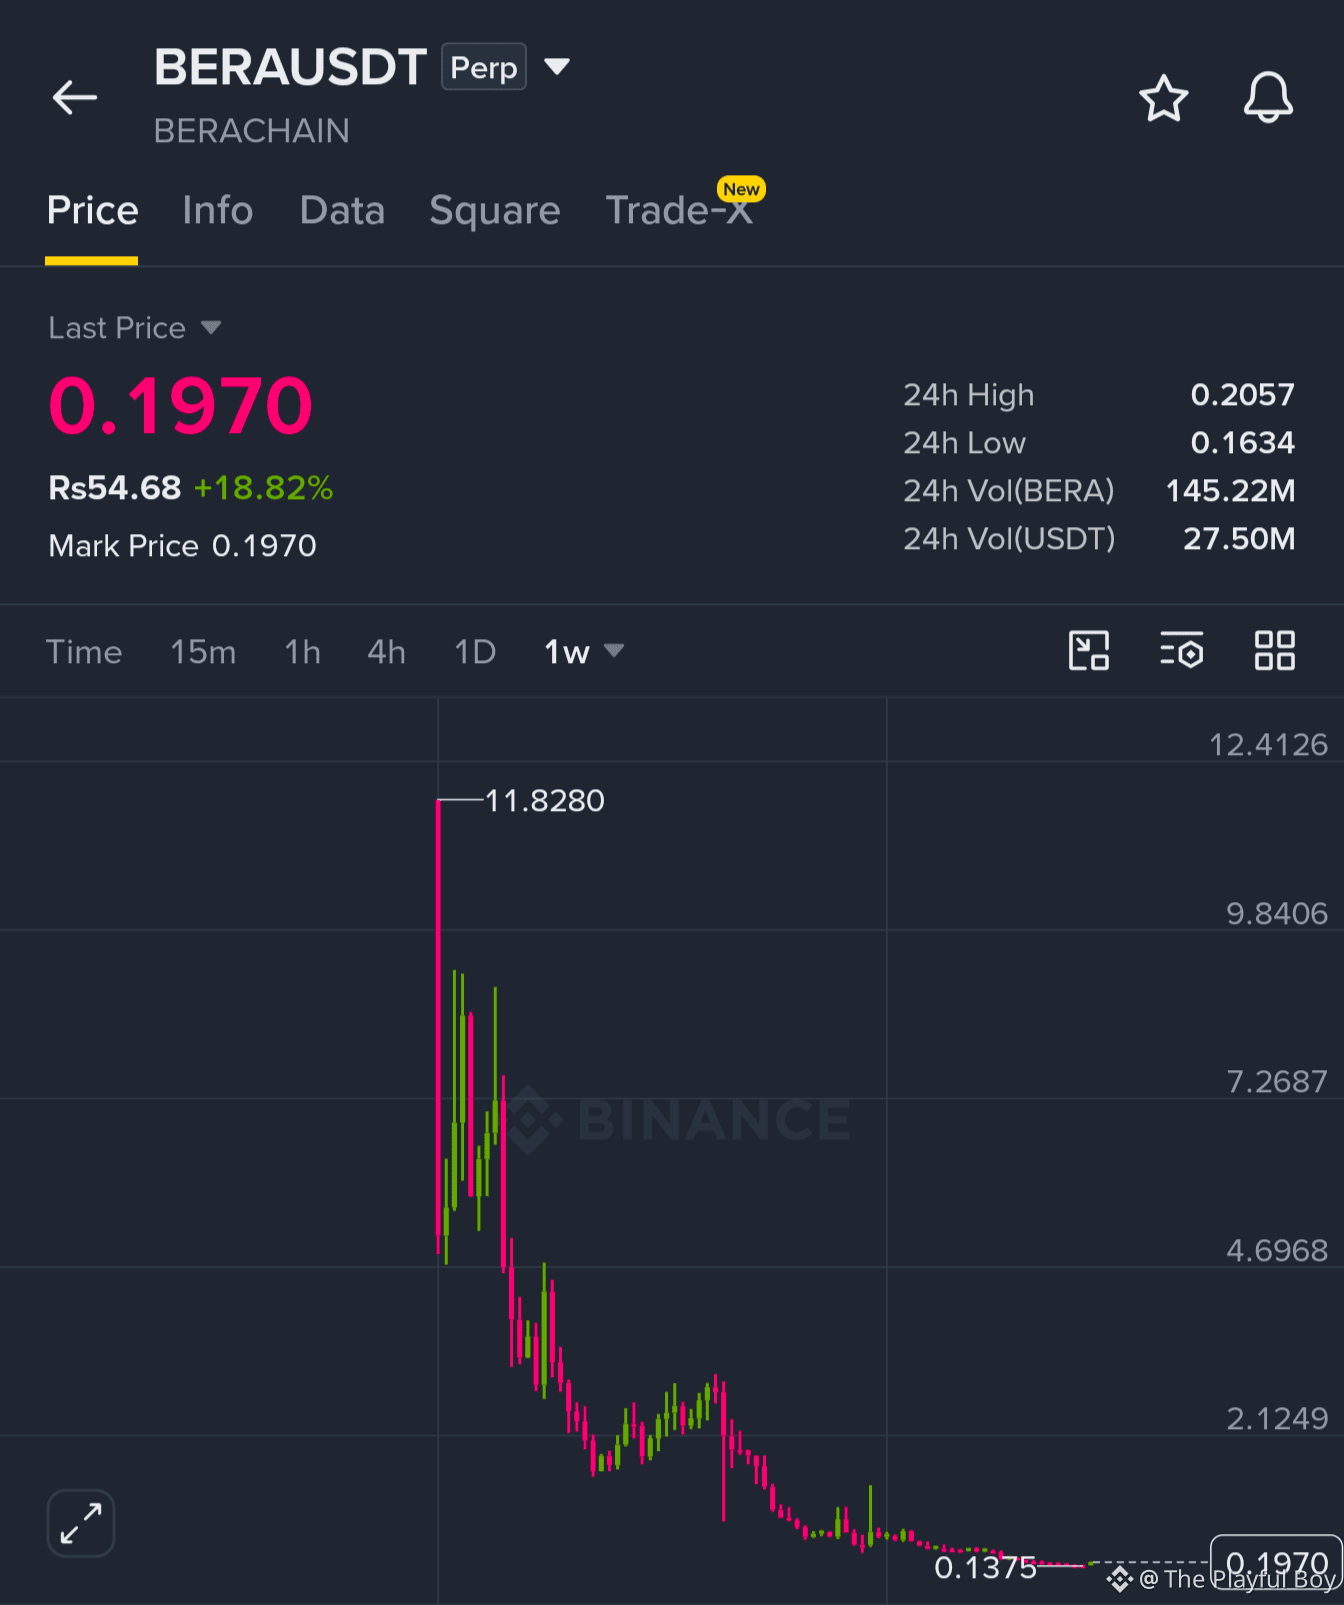Screen dimensions: 1344x1605
Task: Tap the +18.82% change percentage
Action: point(263,488)
